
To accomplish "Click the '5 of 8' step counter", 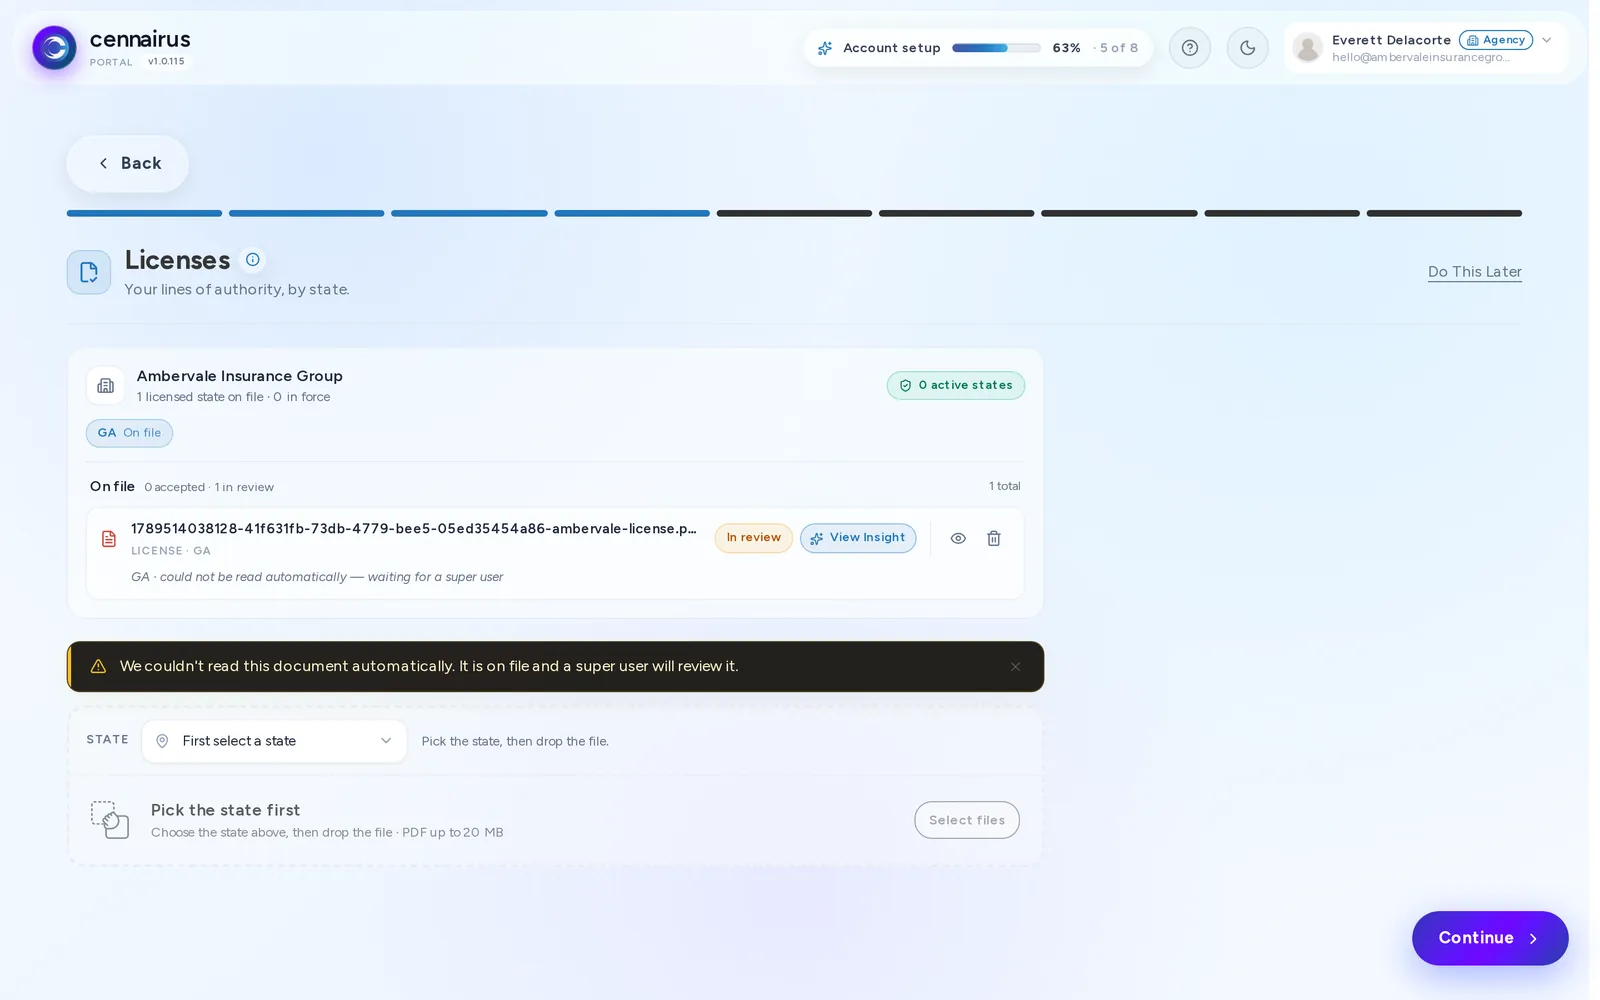I will pyautogui.click(x=1119, y=48).
